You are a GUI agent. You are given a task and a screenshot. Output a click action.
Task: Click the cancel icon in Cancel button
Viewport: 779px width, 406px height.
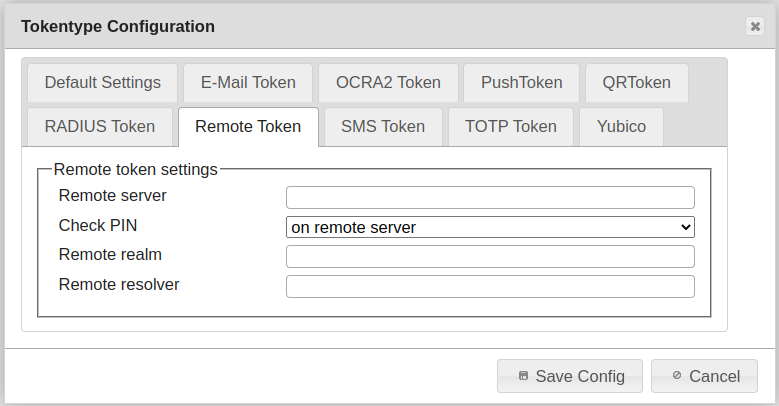coord(677,376)
